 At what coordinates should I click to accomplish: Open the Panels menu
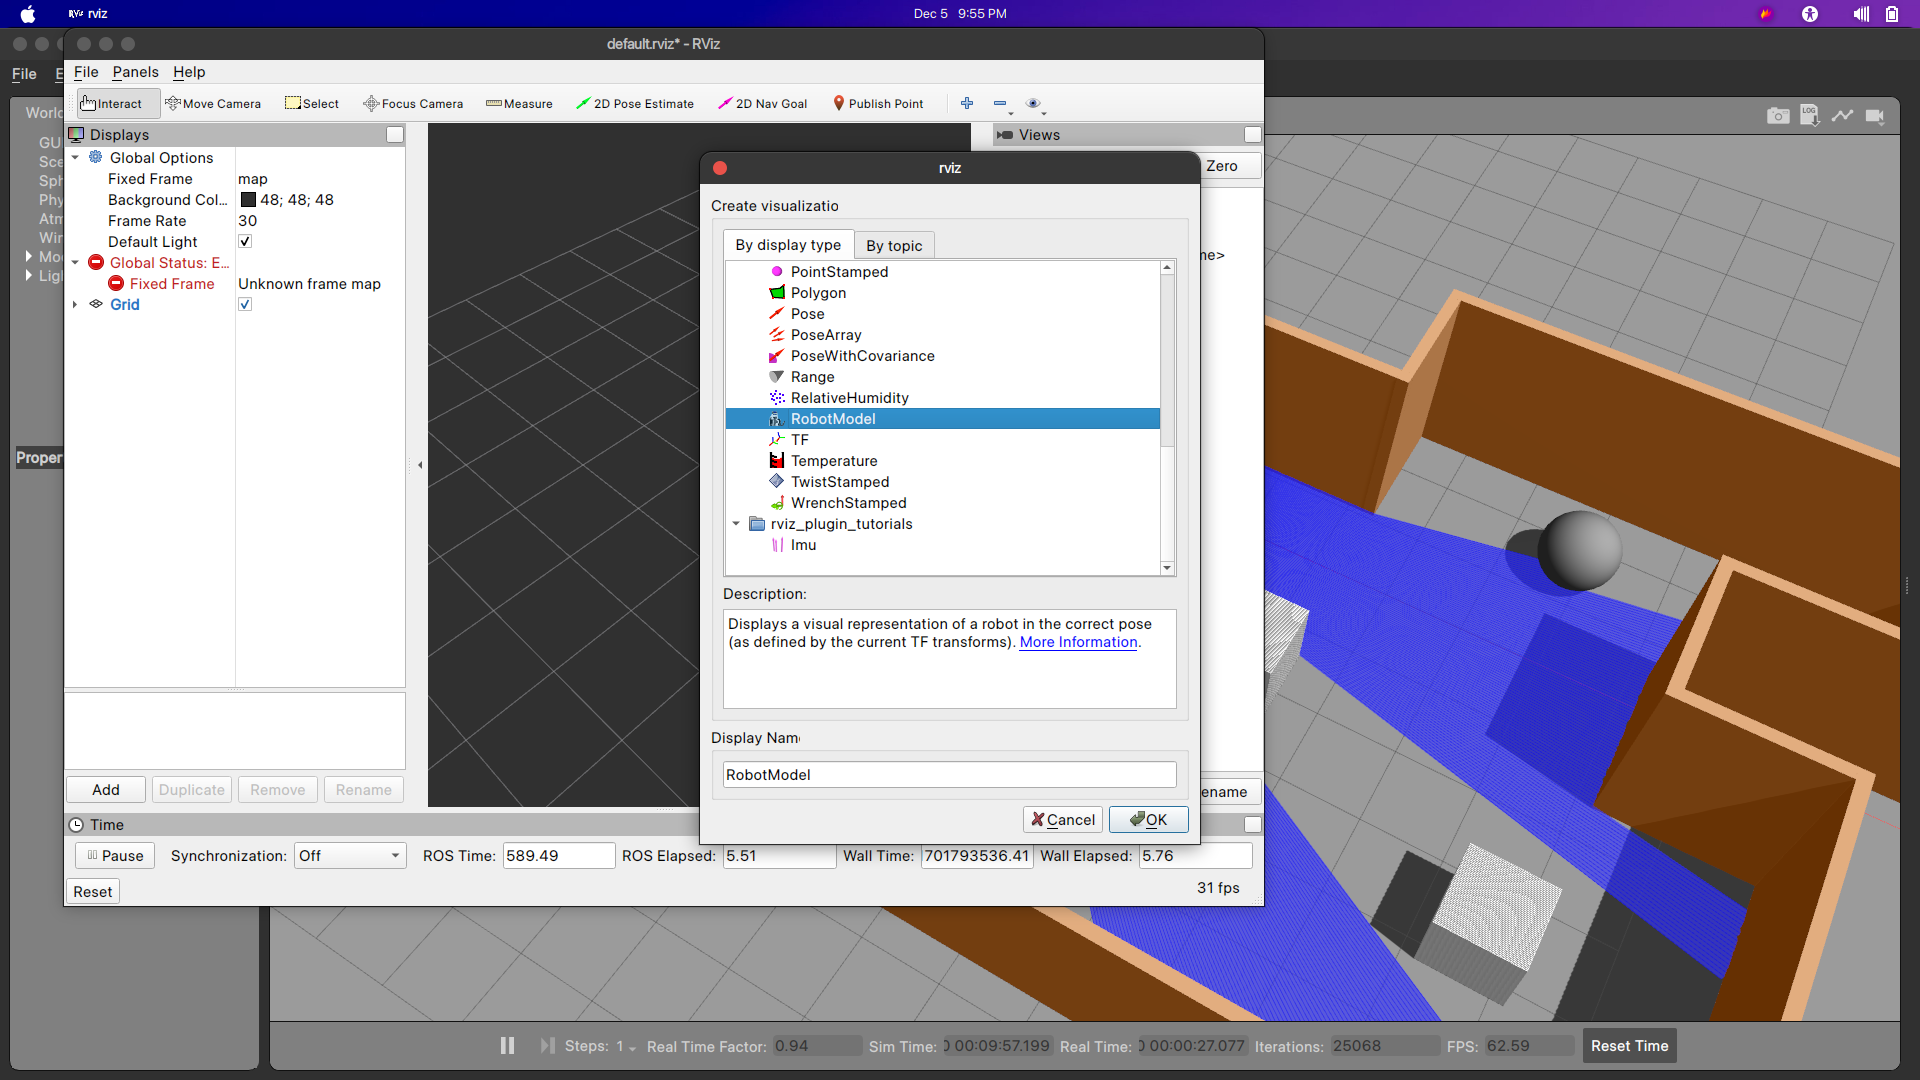(x=135, y=72)
